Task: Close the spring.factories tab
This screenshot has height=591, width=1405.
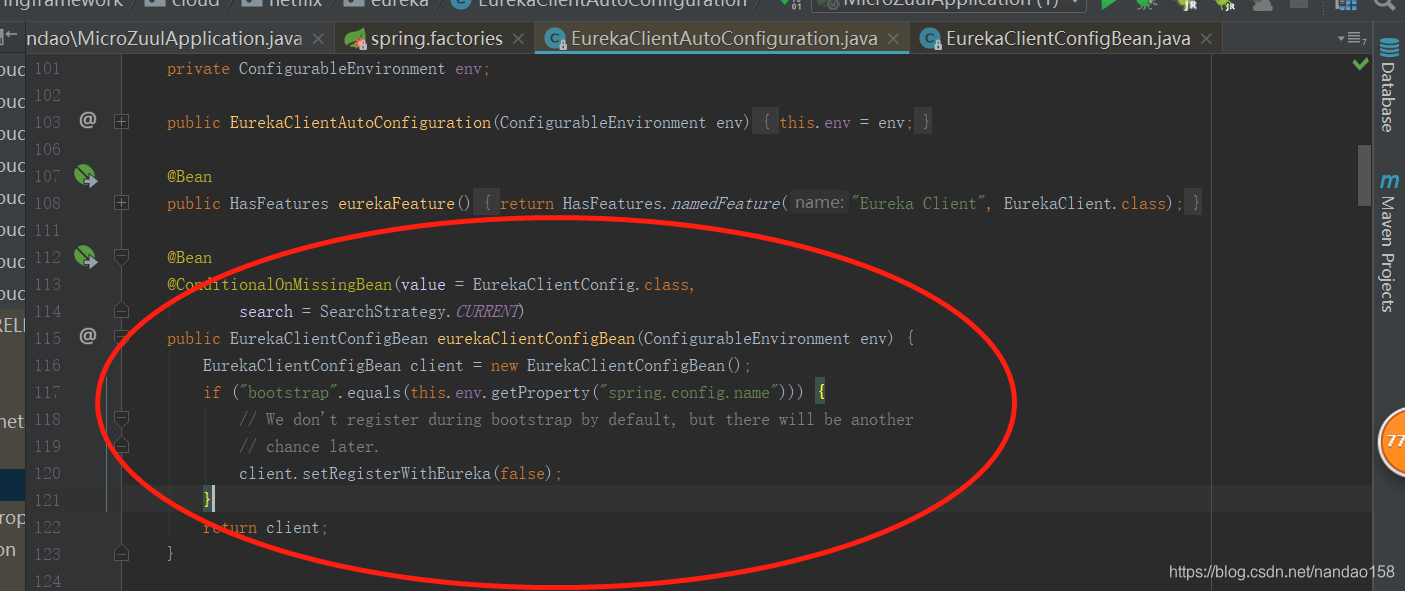Action: (x=518, y=40)
